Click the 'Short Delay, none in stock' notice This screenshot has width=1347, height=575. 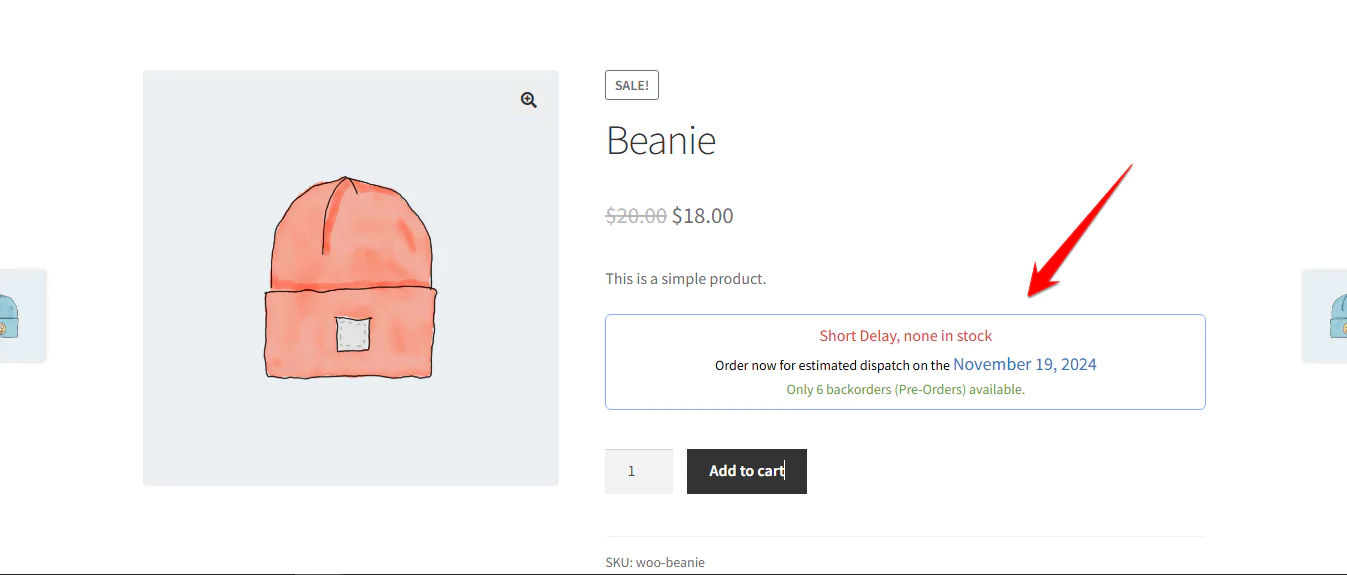click(906, 336)
